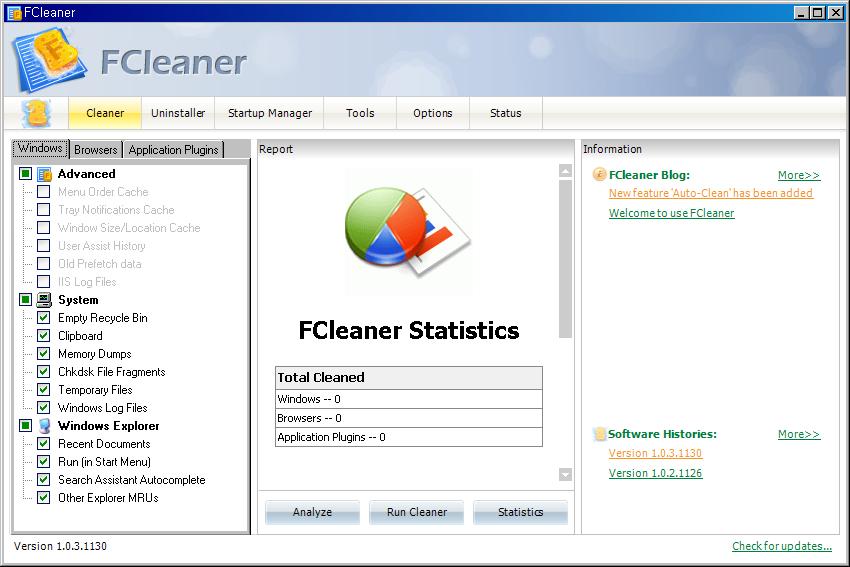The height and width of the screenshot is (567, 850).
Task: Open the Auto-Clean feature blog link
Action: coord(711,193)
